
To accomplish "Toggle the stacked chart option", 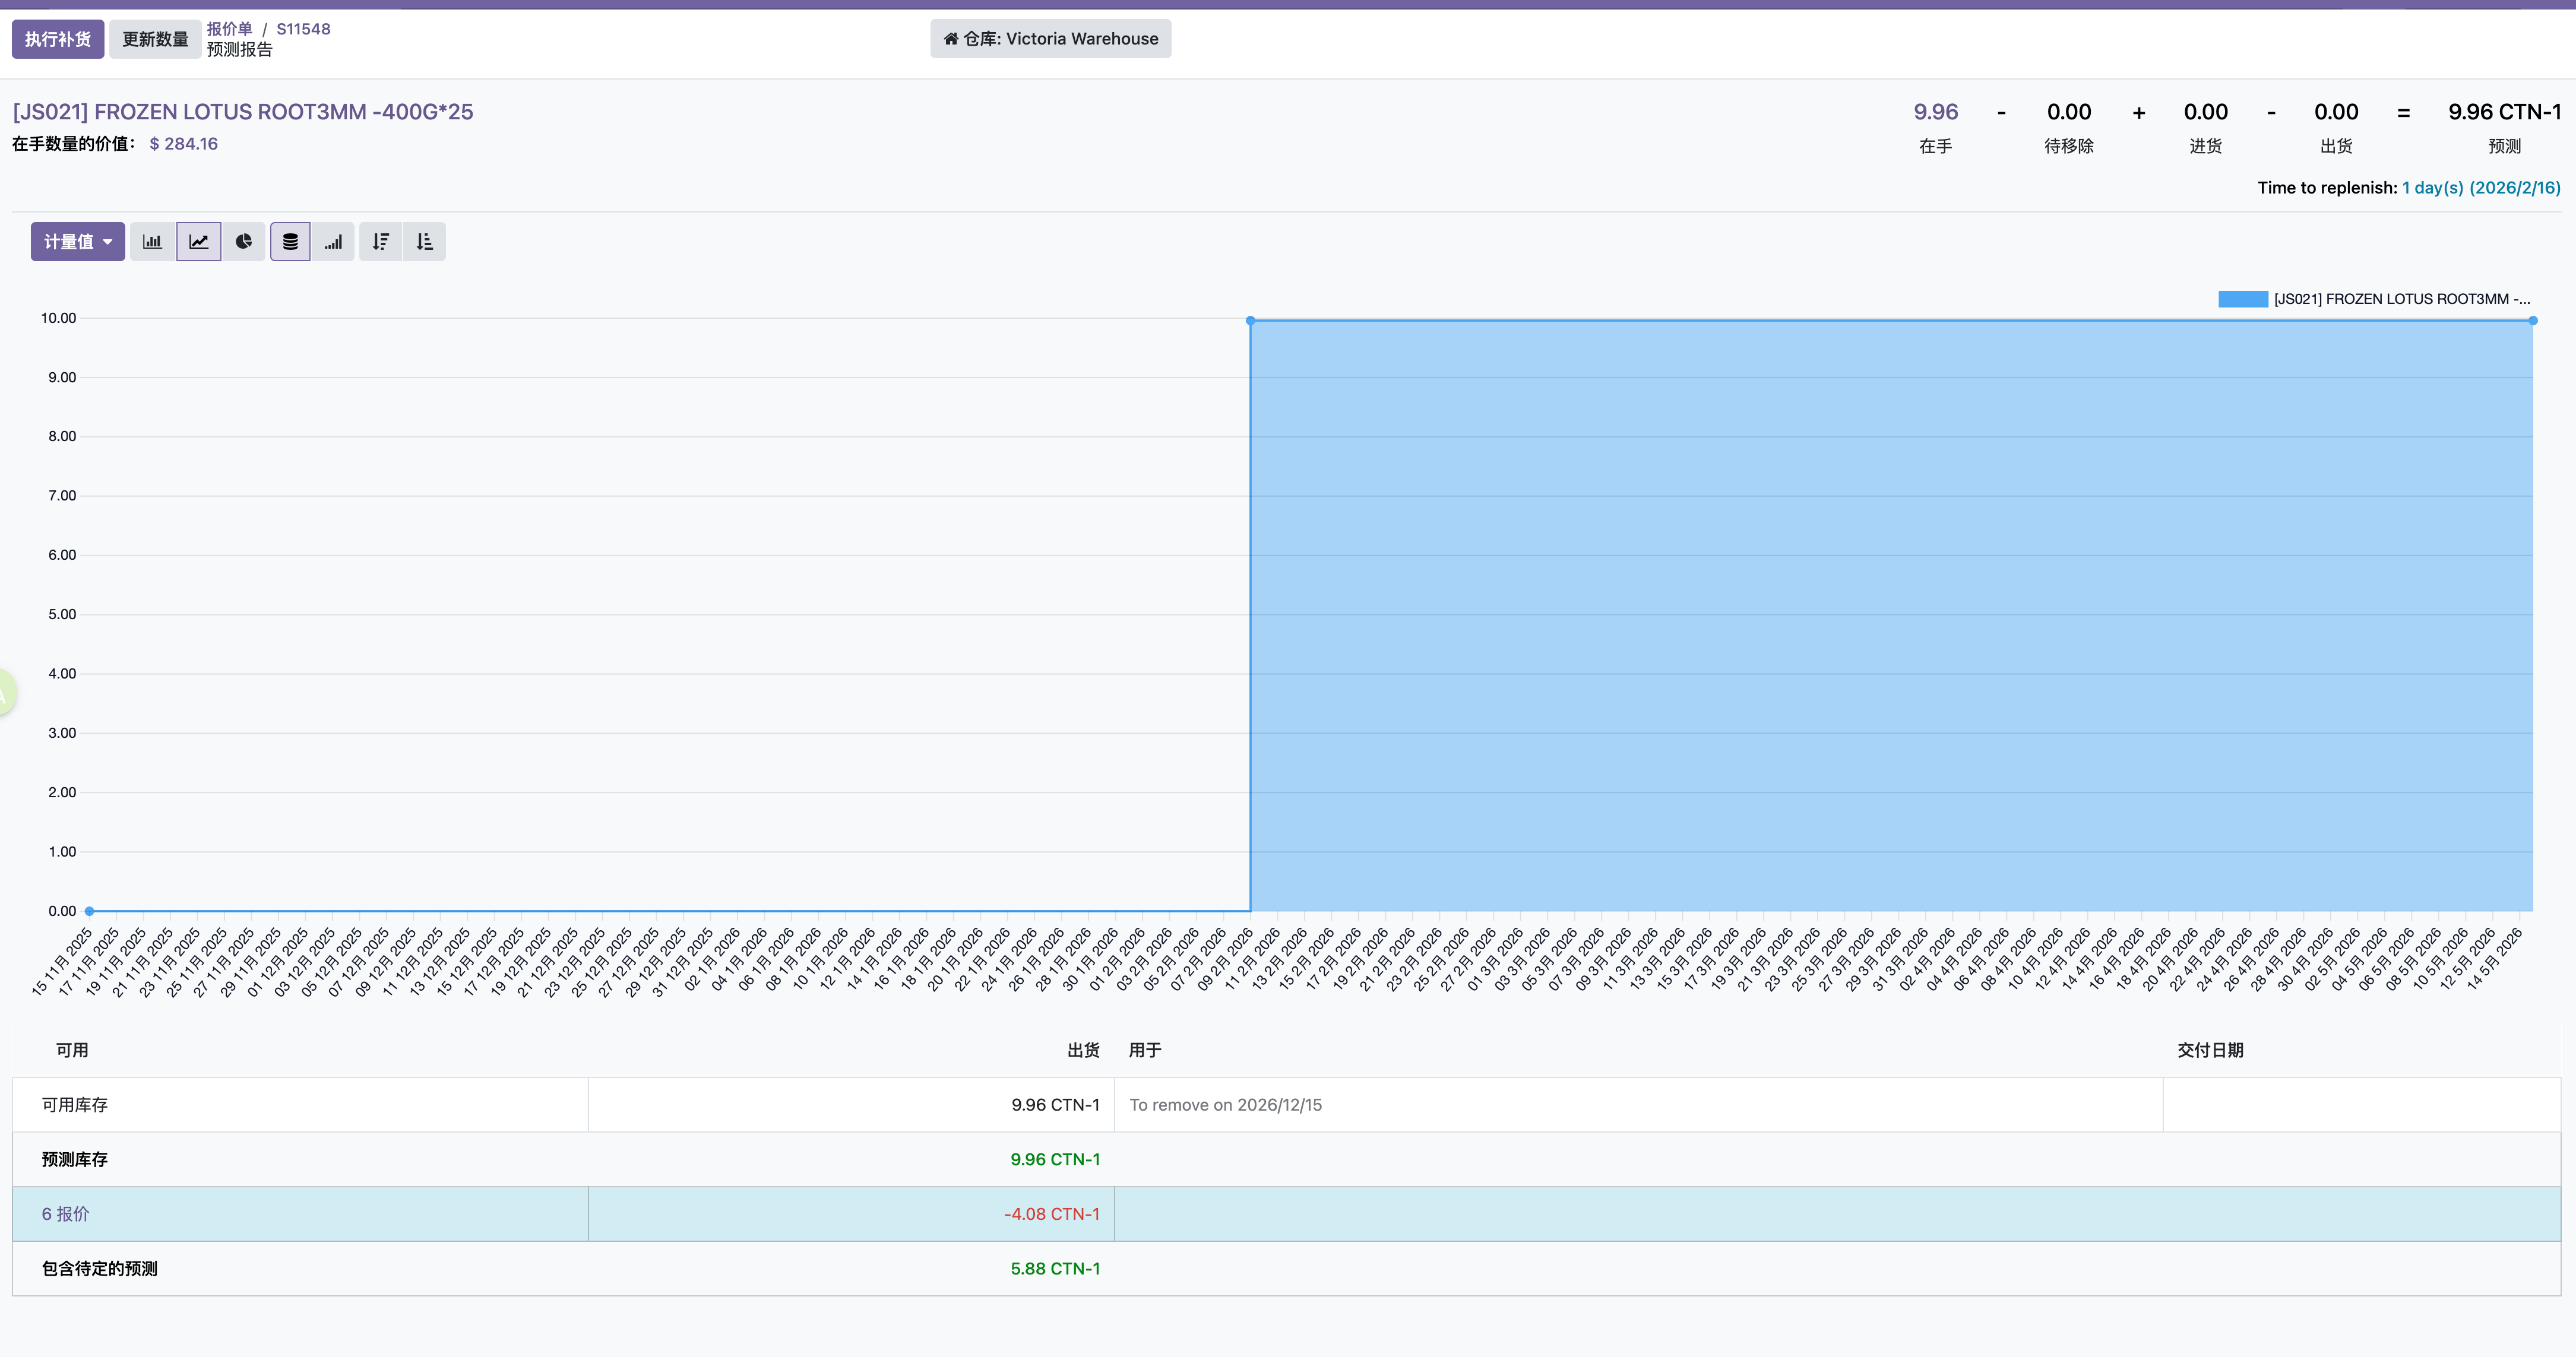I will tap(290, 242).
